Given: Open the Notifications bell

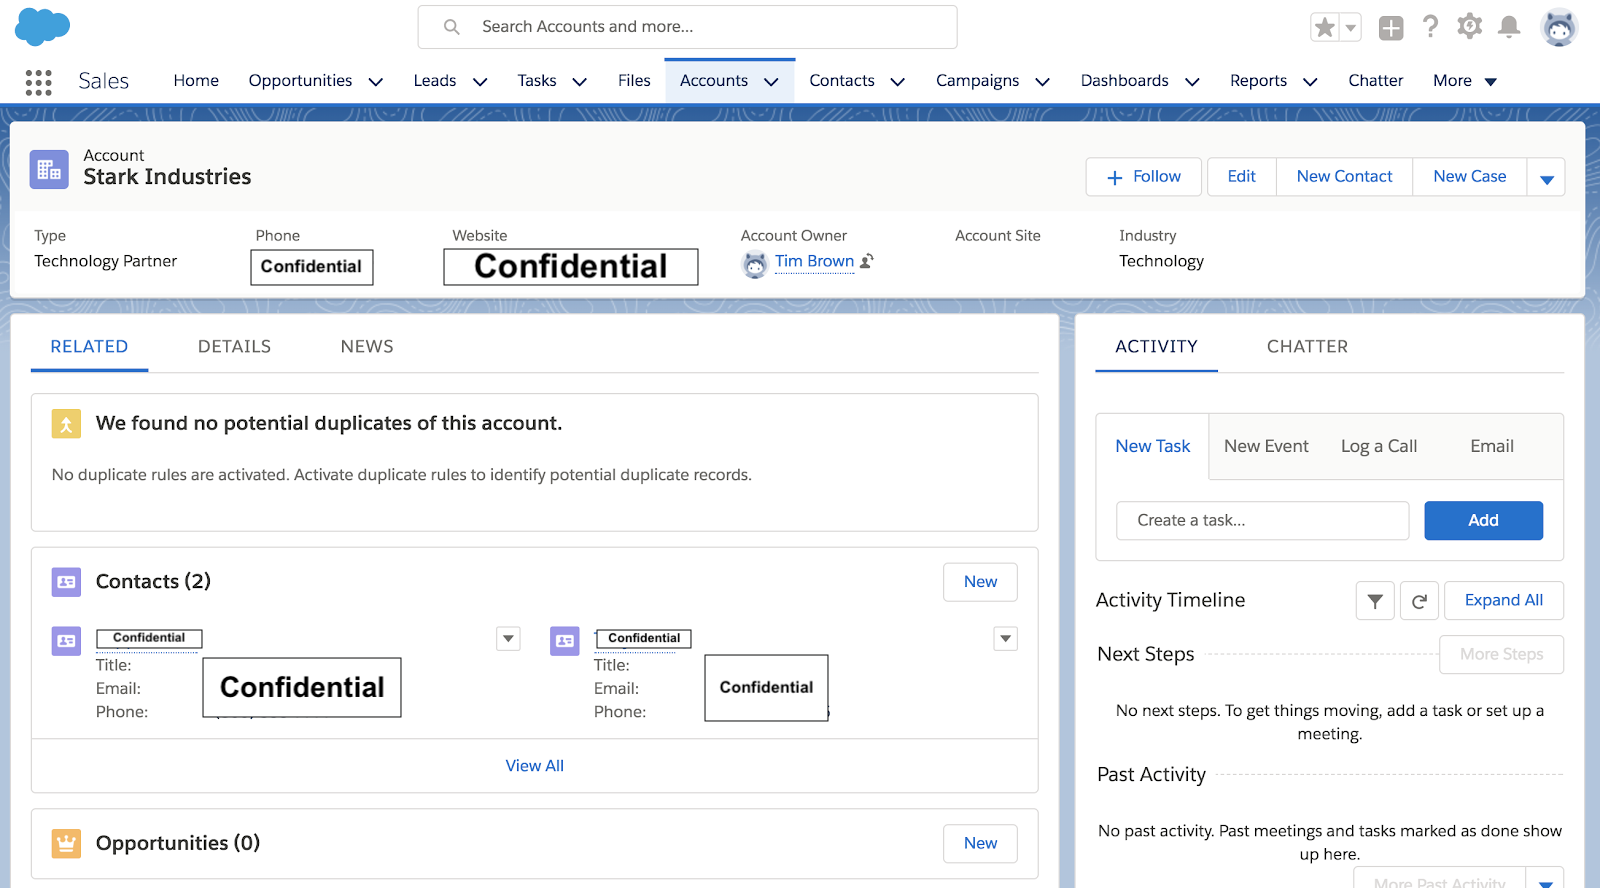Looking at the screenshot, I should pos(1509,27).
